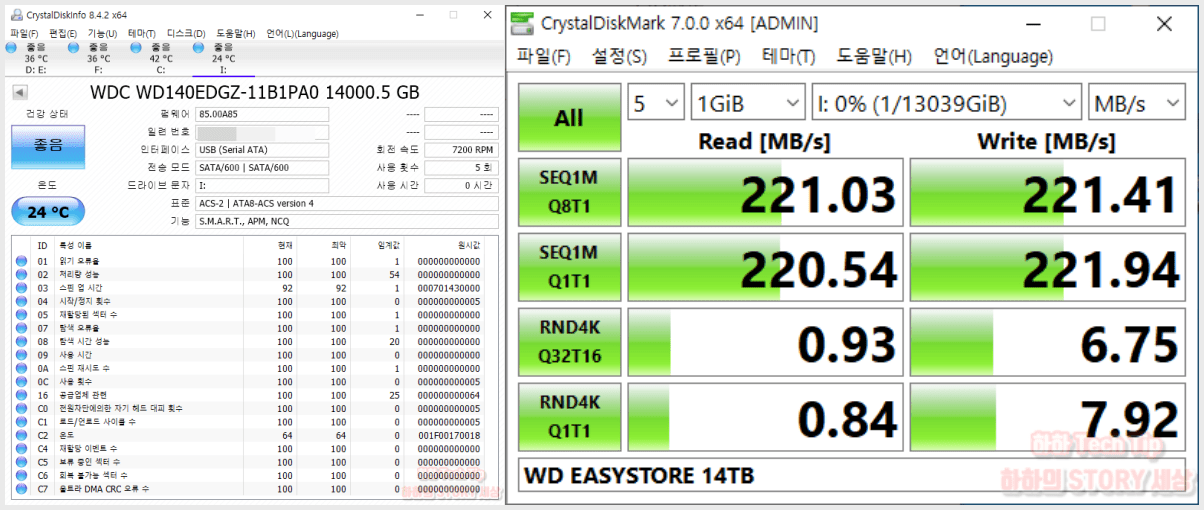1204x510 pixels.
Task: Run the RND4K Q32T16 test
Action: tap(569, 343)
